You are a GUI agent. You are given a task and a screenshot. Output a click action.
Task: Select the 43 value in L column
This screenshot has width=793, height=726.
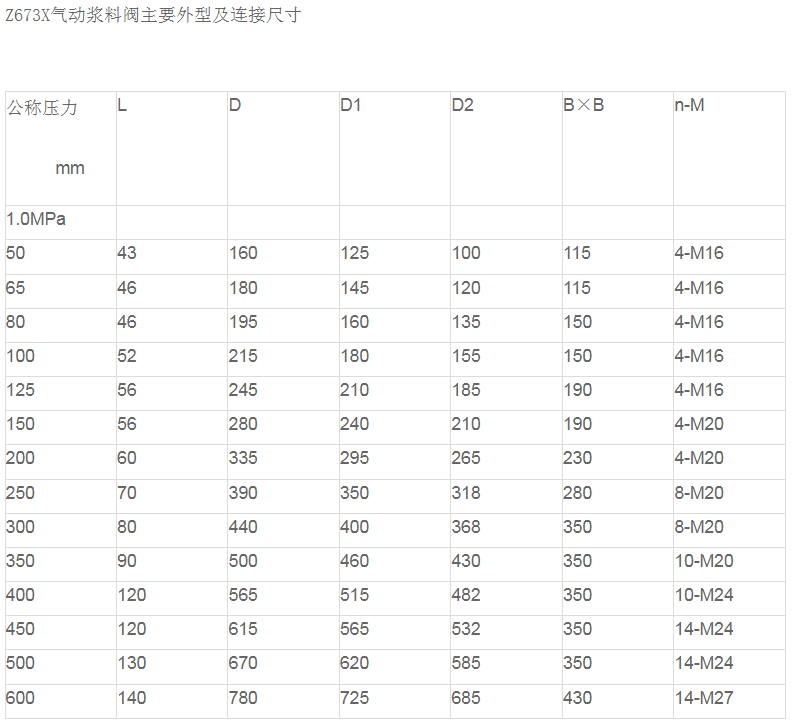coord(127,254)
